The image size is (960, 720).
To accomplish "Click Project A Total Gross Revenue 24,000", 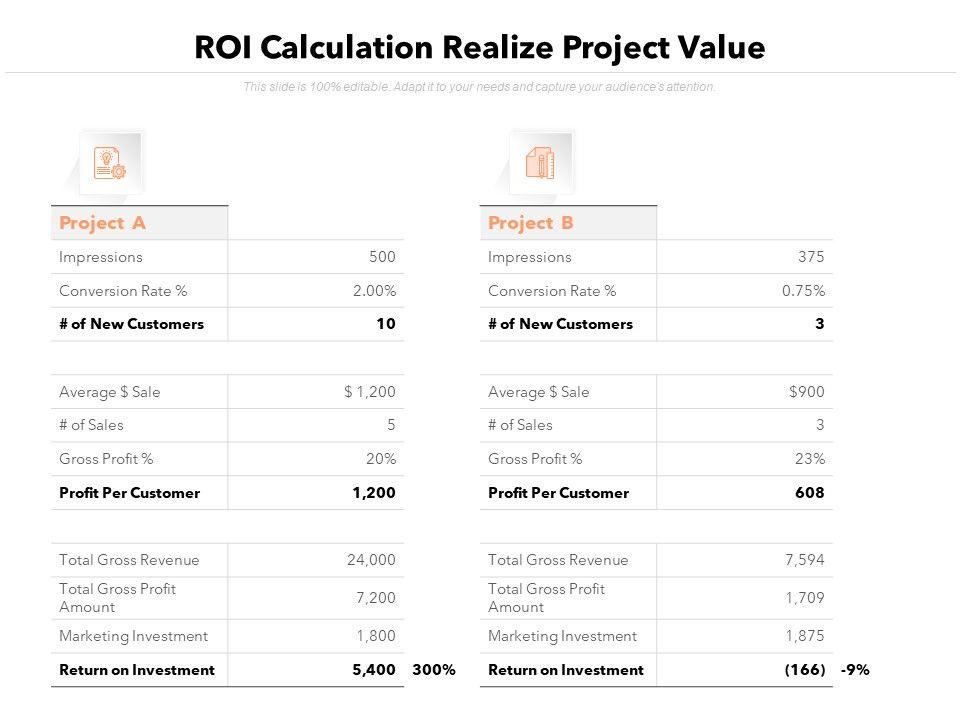I will pyautogui.click(x=370, y=560).
